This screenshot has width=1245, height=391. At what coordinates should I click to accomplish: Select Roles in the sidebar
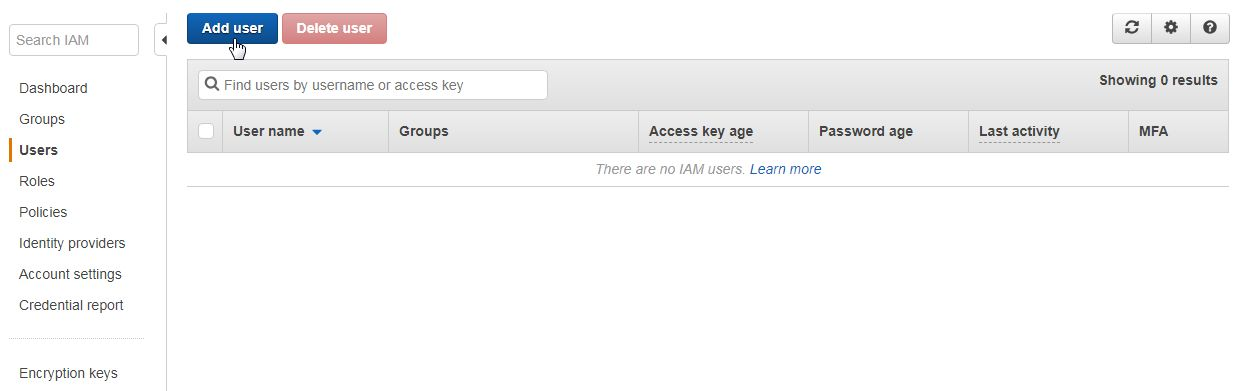[x=37, y=181]
